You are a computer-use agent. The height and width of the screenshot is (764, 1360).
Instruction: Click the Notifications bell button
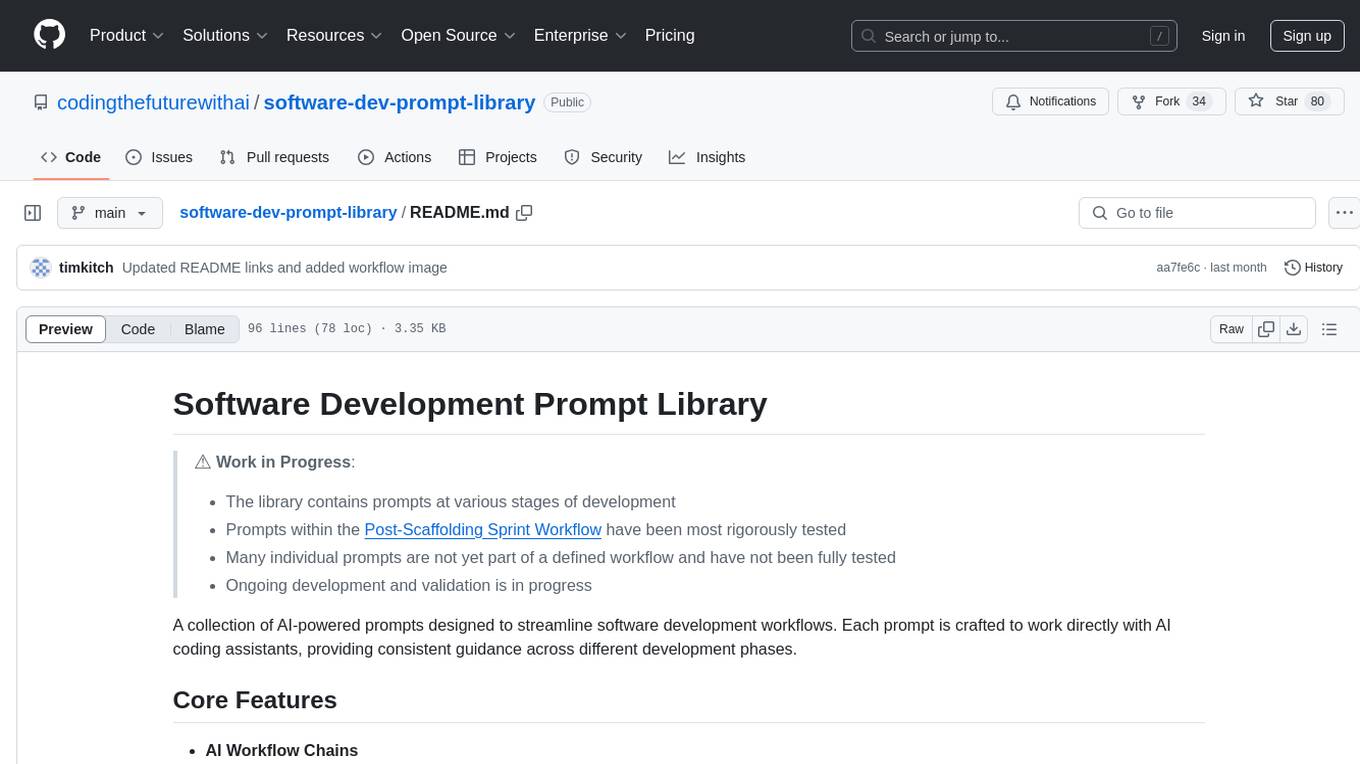tap(1050, 101)
